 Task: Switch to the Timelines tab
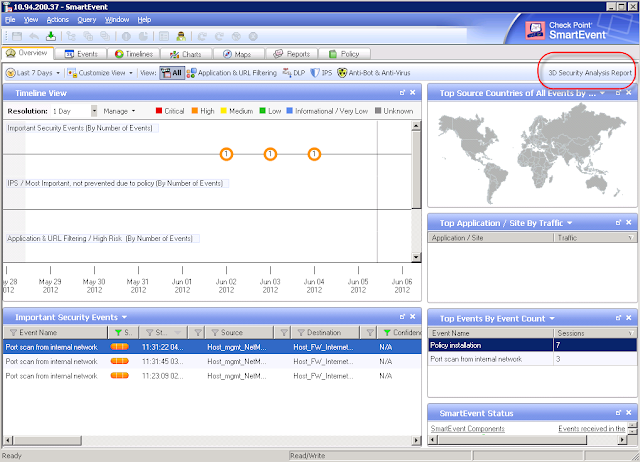click(x=134, y=54)
